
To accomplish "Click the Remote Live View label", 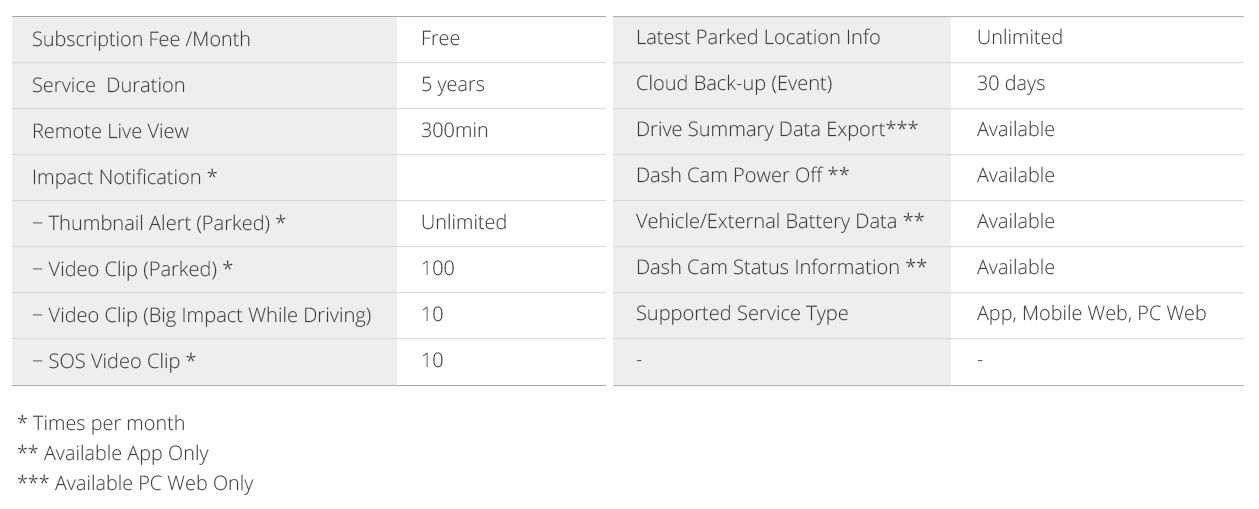I will pos(110,131).
